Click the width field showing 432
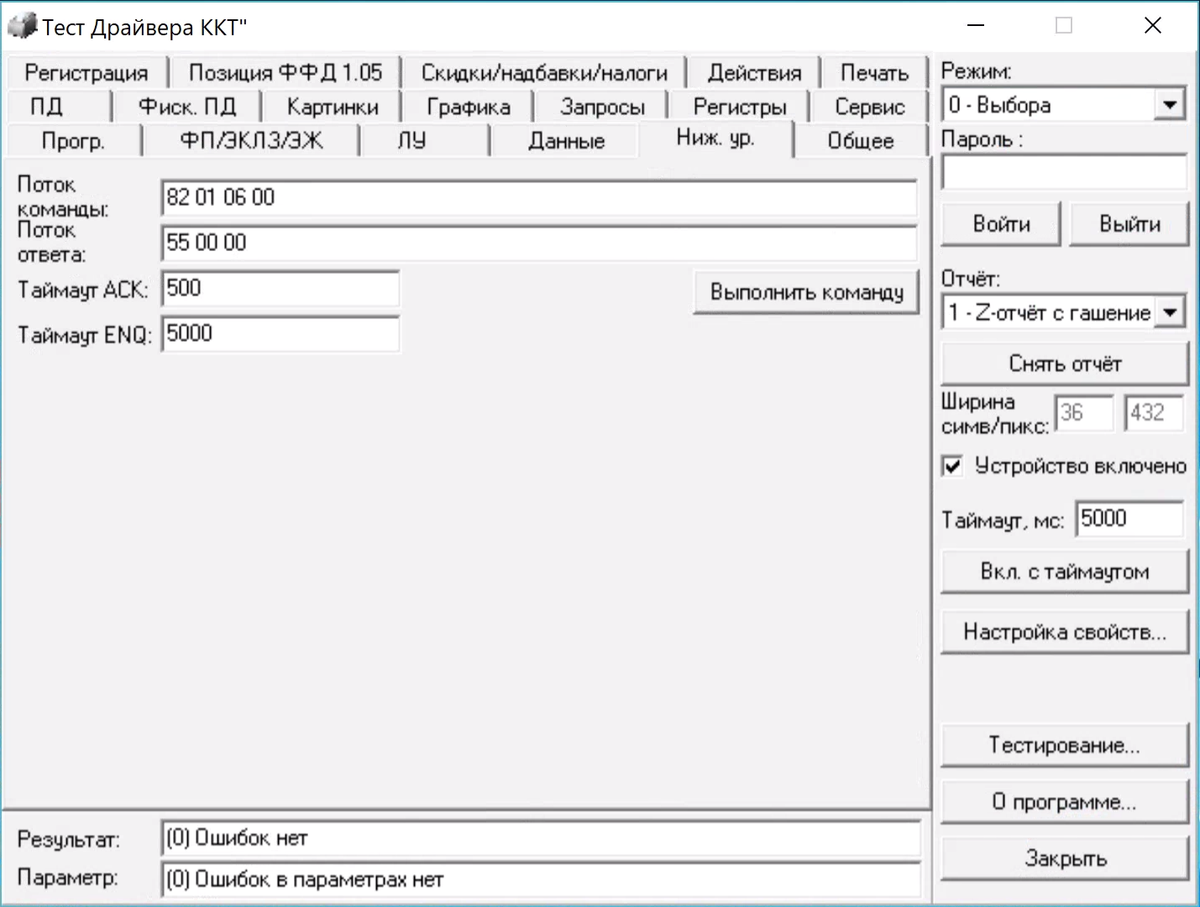The image size is (1200, 907). [x=1155, y=413]
